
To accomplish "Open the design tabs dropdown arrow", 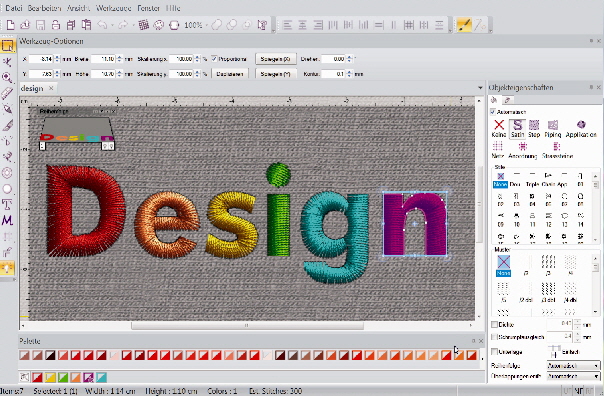I will [x=480, y=88].
